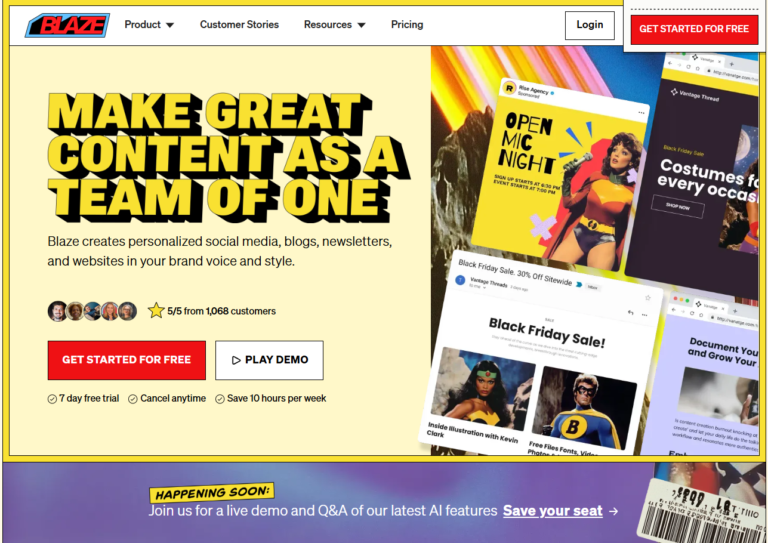
Task: Follow the Save your seat link
Action: [552, 511]
